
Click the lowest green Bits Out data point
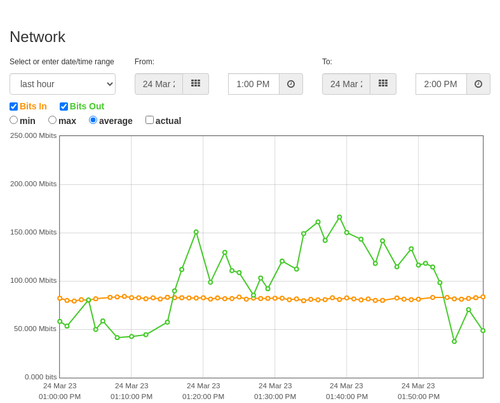[454, 341]
